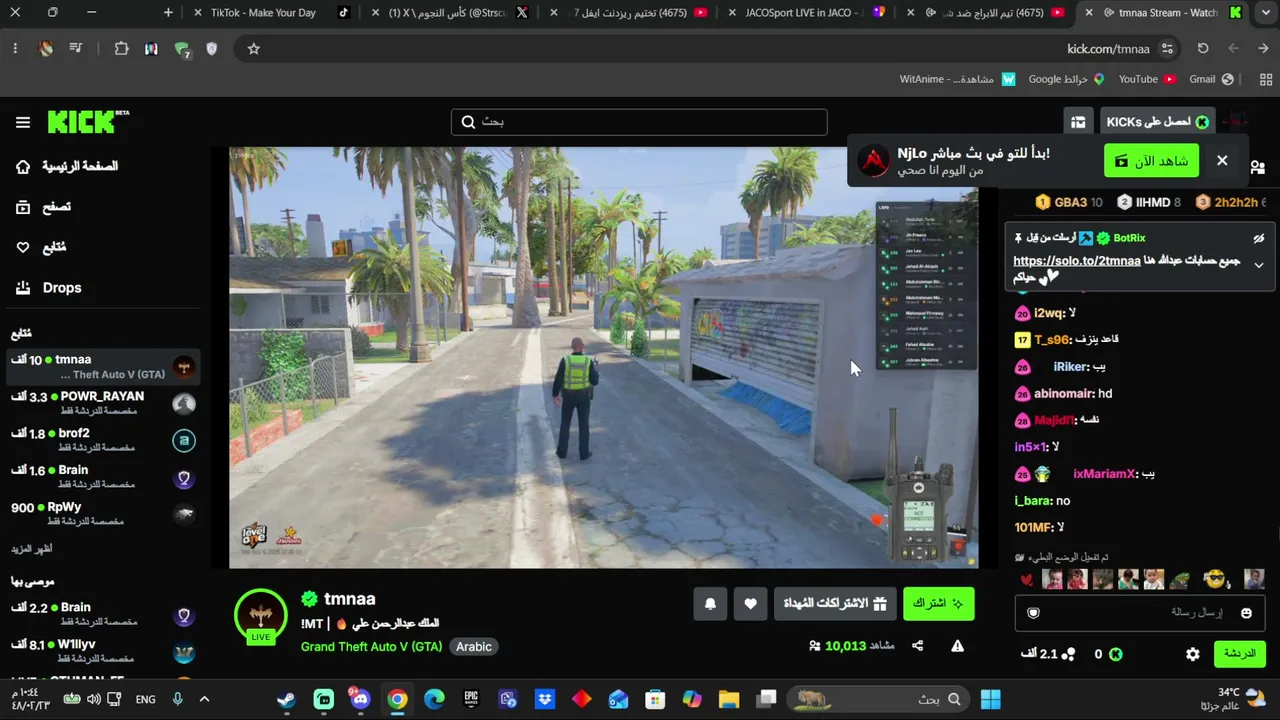The image size is (1280, 720).
Task: Open the Kick hamburger sidebar menu
Action: [23, 122]
